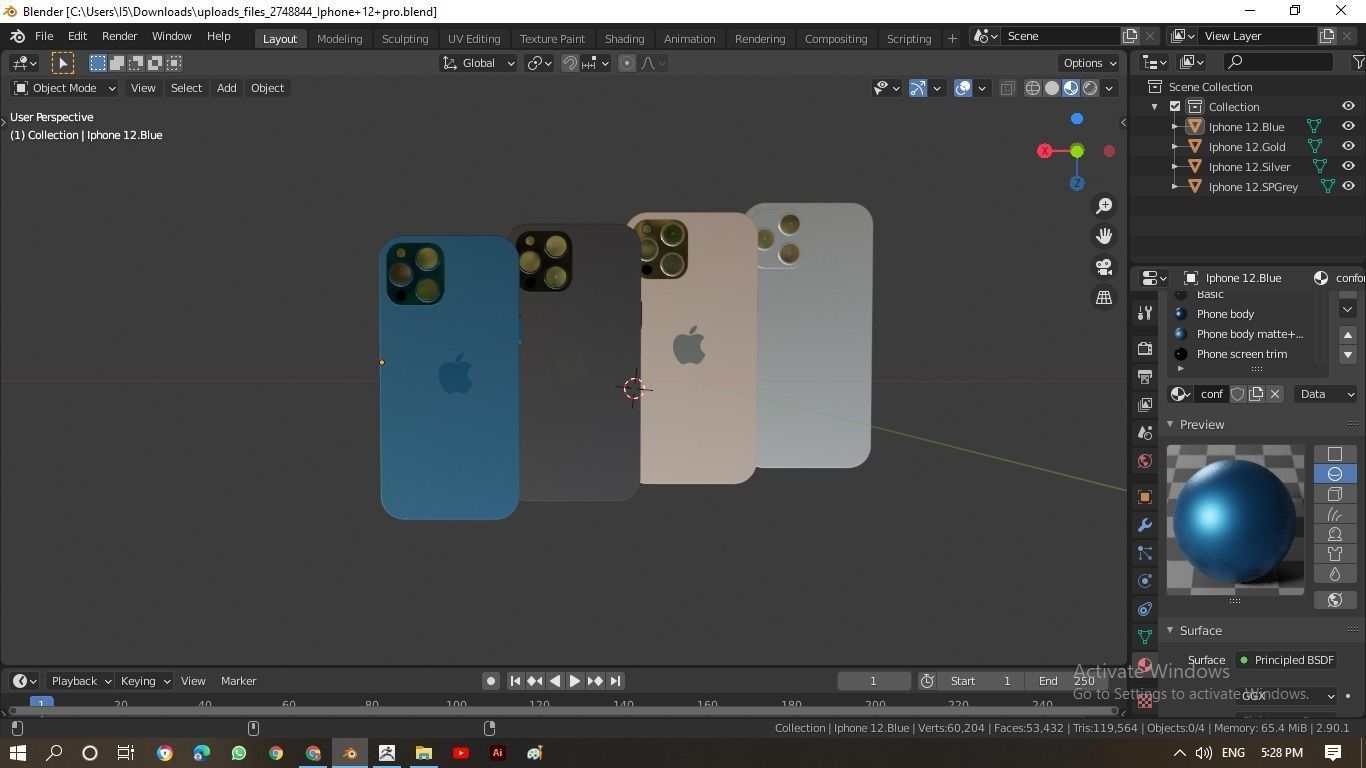Image resolution: width=1366 pixels, height=768 pixels.
Task: Open the timeline Playback dropdown
Action: pos(78,681)
